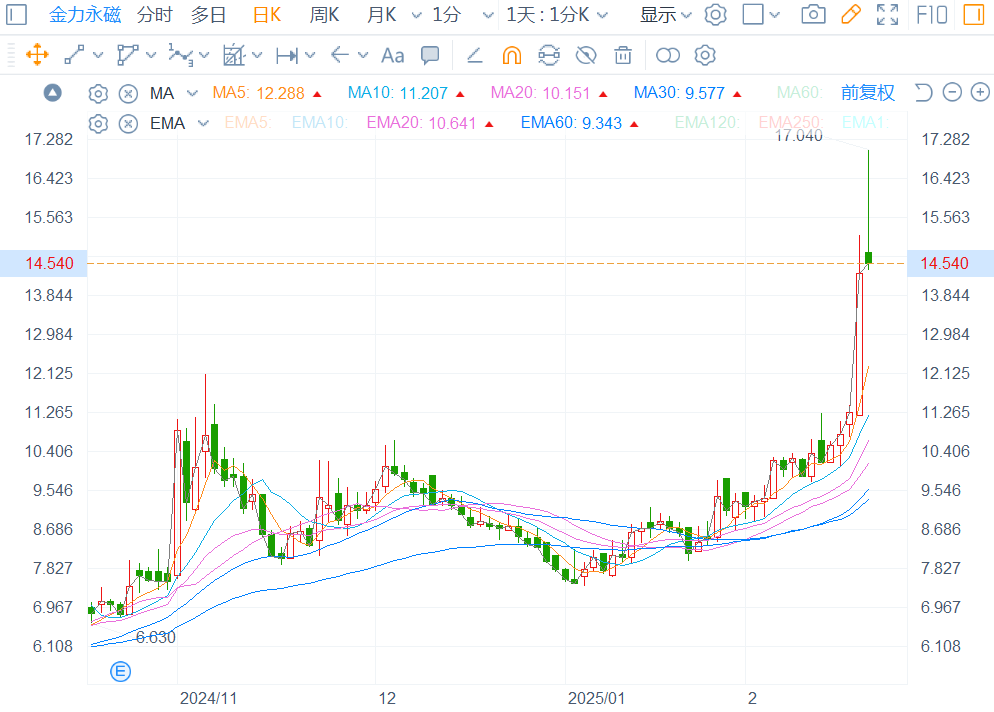Delete all drawings with trash icon

click(x=623, y=55)
